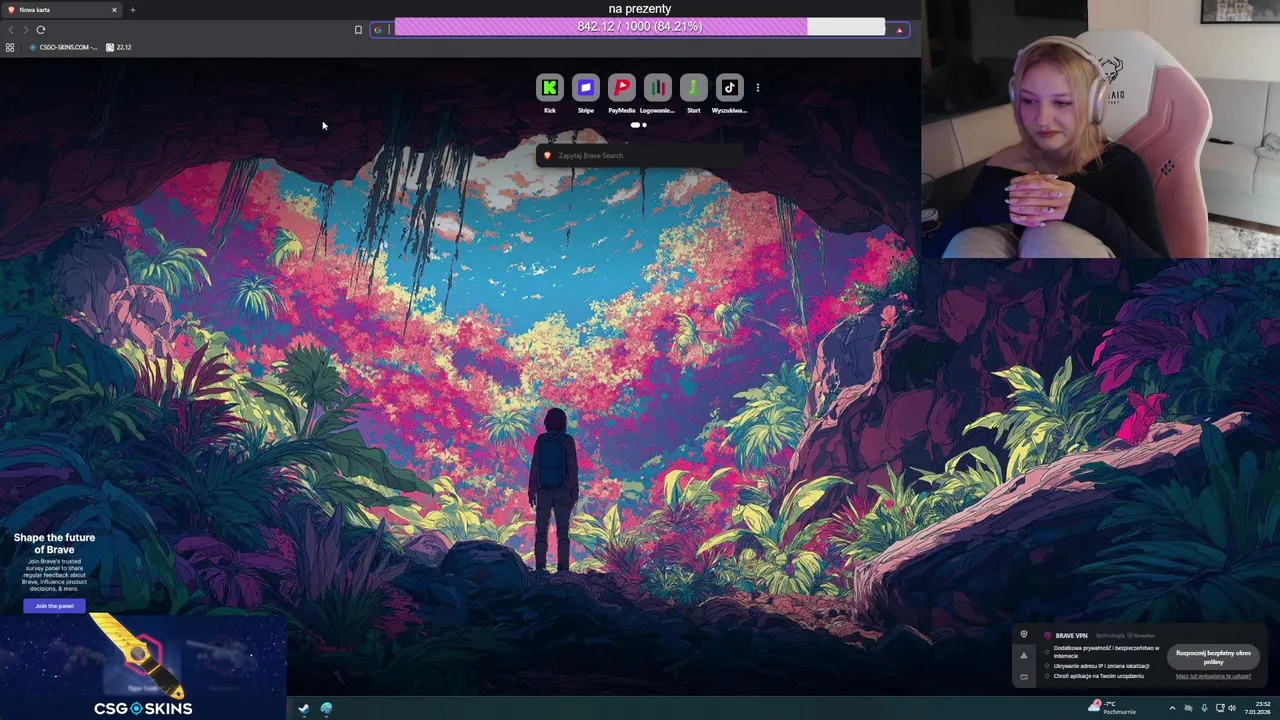Open the CSGO-SKINS.COM bookmark
The image size is (1280, 720).
tap(64, 47)
